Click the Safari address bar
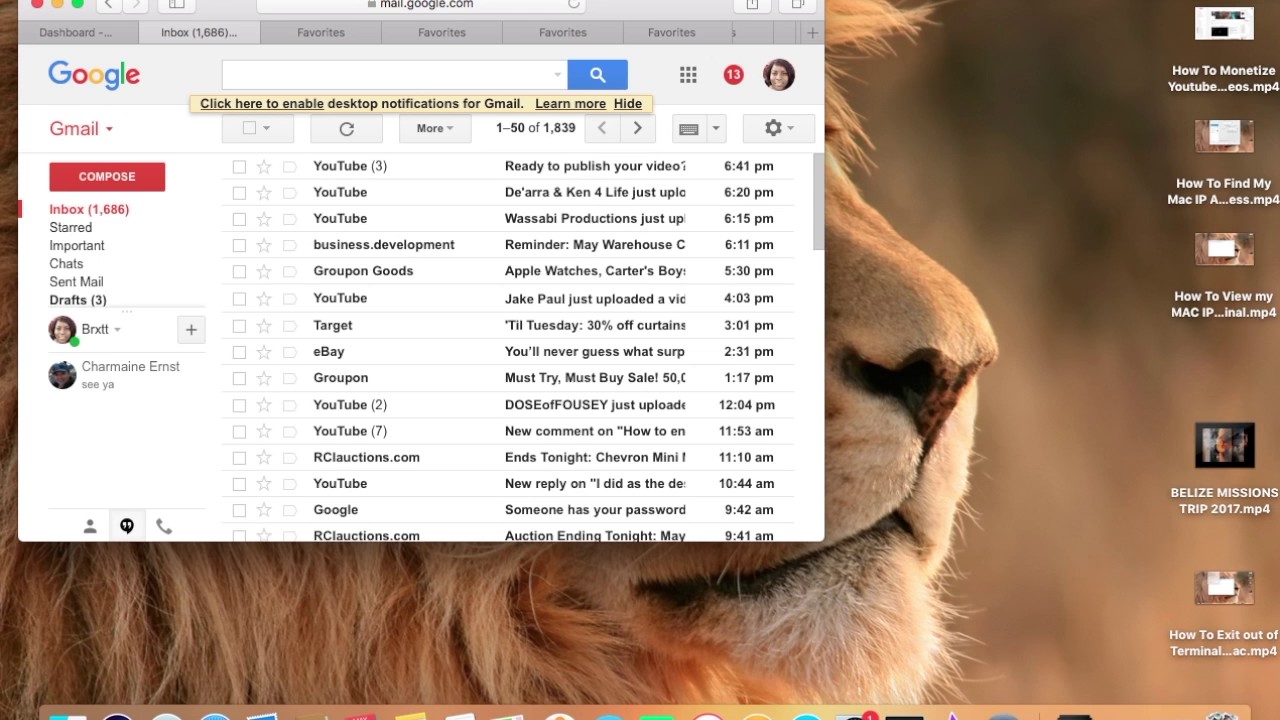Screen dimensions: 1280x720 click(x=421, y=5)
